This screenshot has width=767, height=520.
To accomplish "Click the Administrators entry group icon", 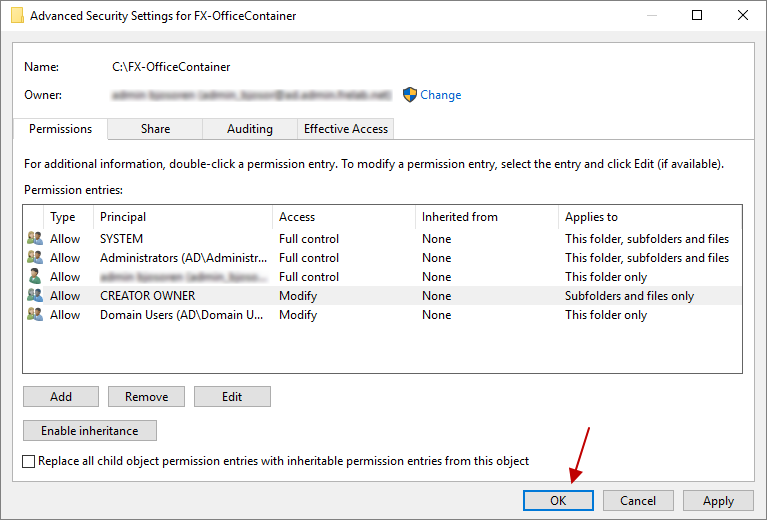I will (x=35, y=258).
